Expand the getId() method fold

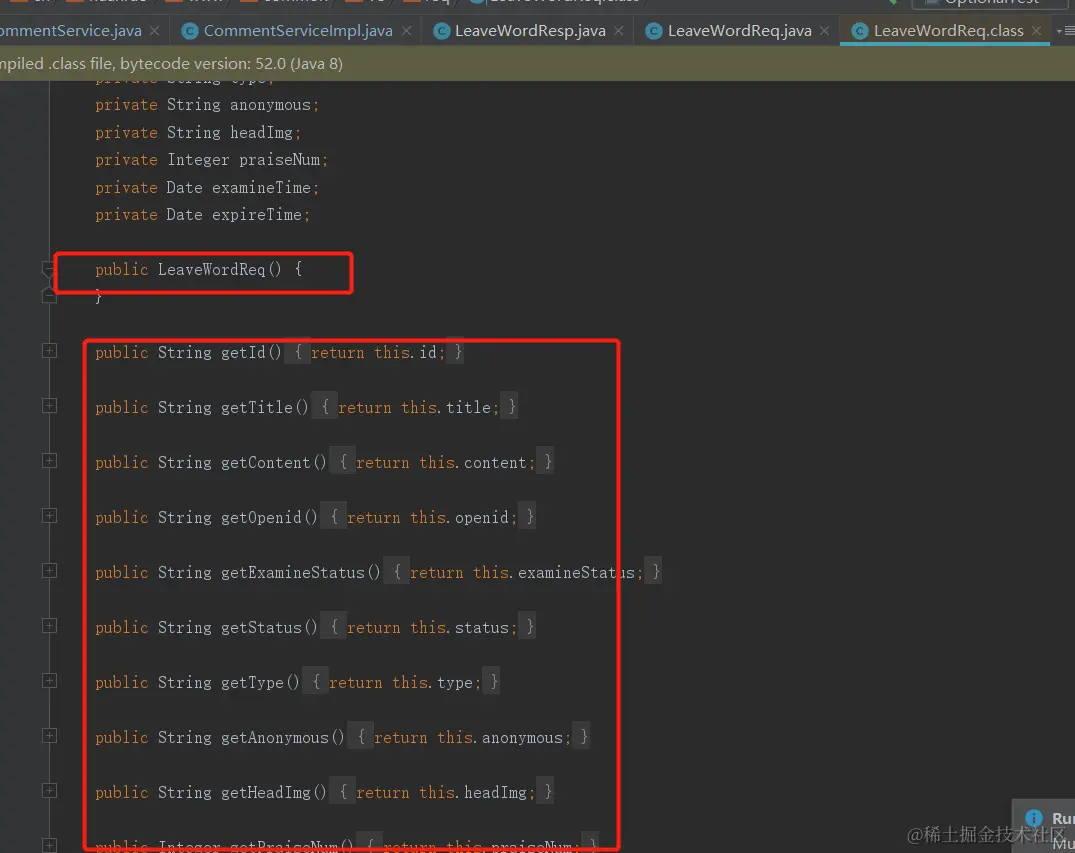tap(49, 351)
